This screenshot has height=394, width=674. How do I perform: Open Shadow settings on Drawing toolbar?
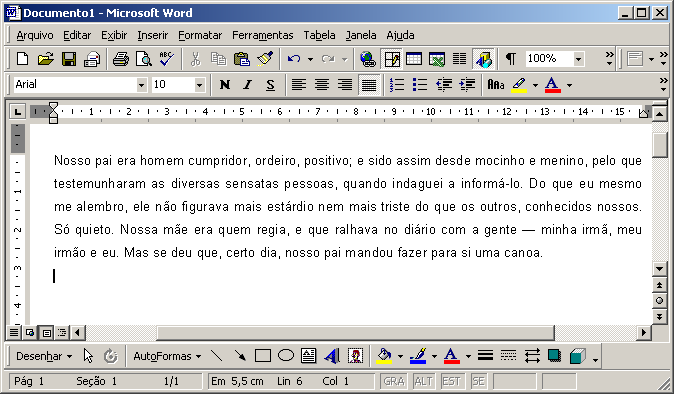coord(555,356)
